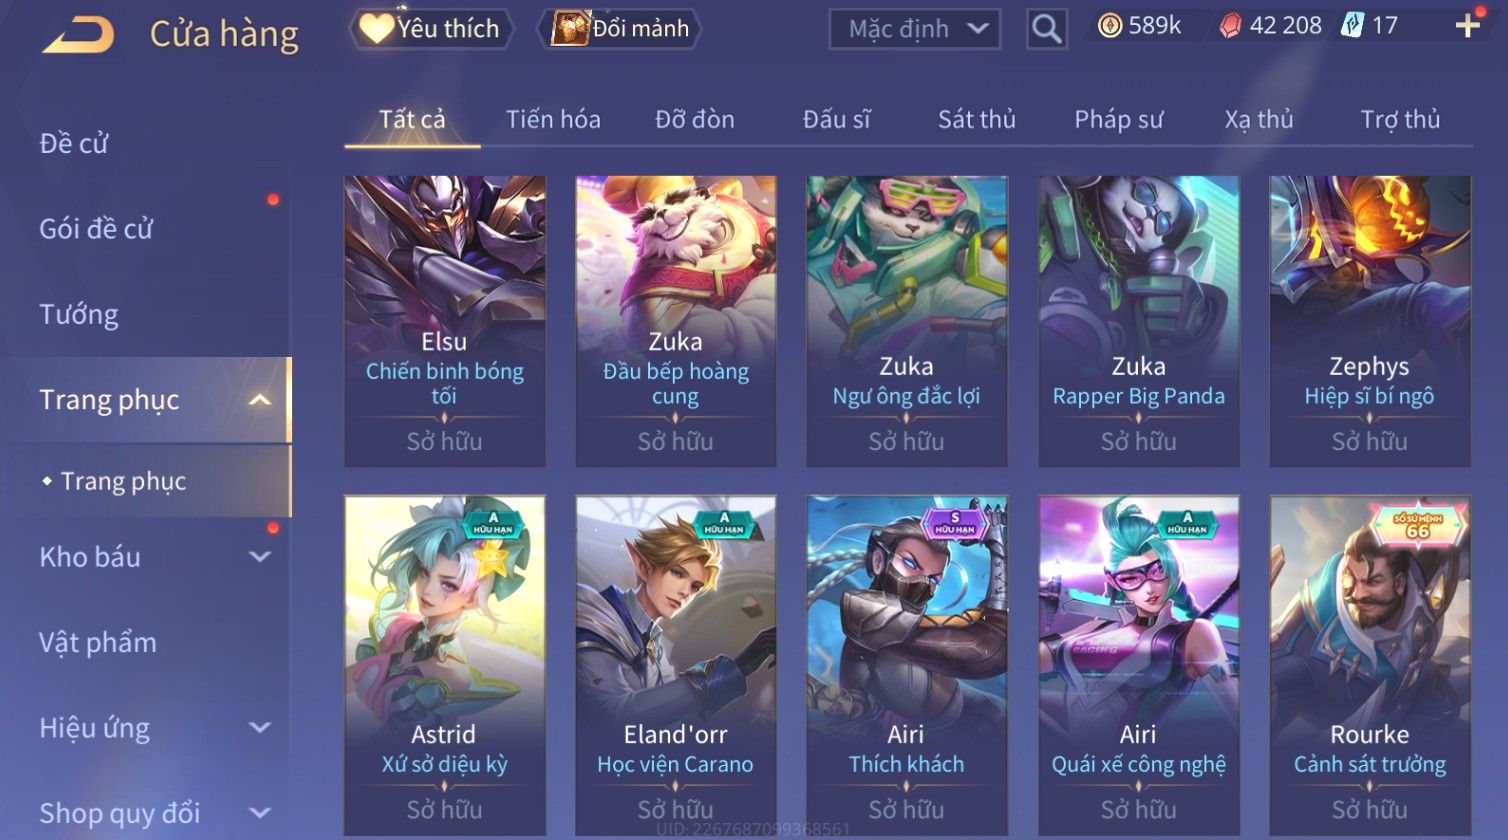Select the Tiến hóa tab

(x=553, y=120)
